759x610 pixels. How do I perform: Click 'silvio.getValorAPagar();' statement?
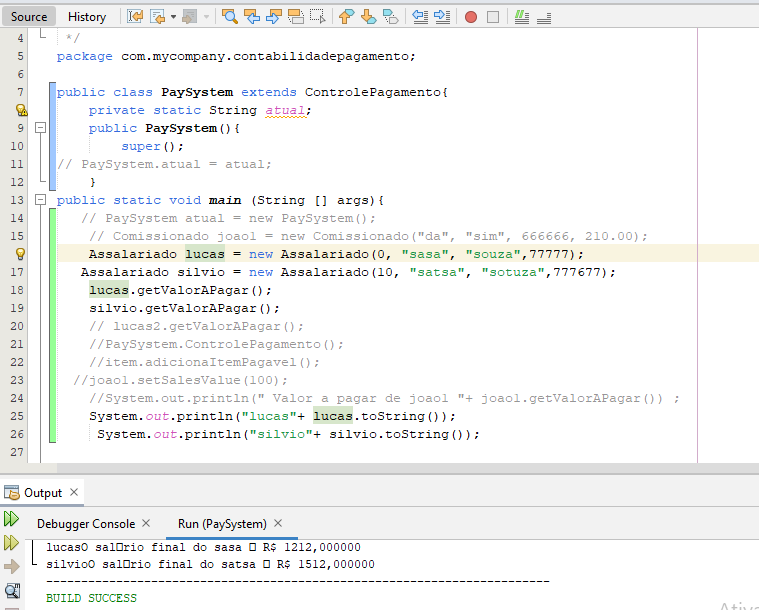click(184, 308)
